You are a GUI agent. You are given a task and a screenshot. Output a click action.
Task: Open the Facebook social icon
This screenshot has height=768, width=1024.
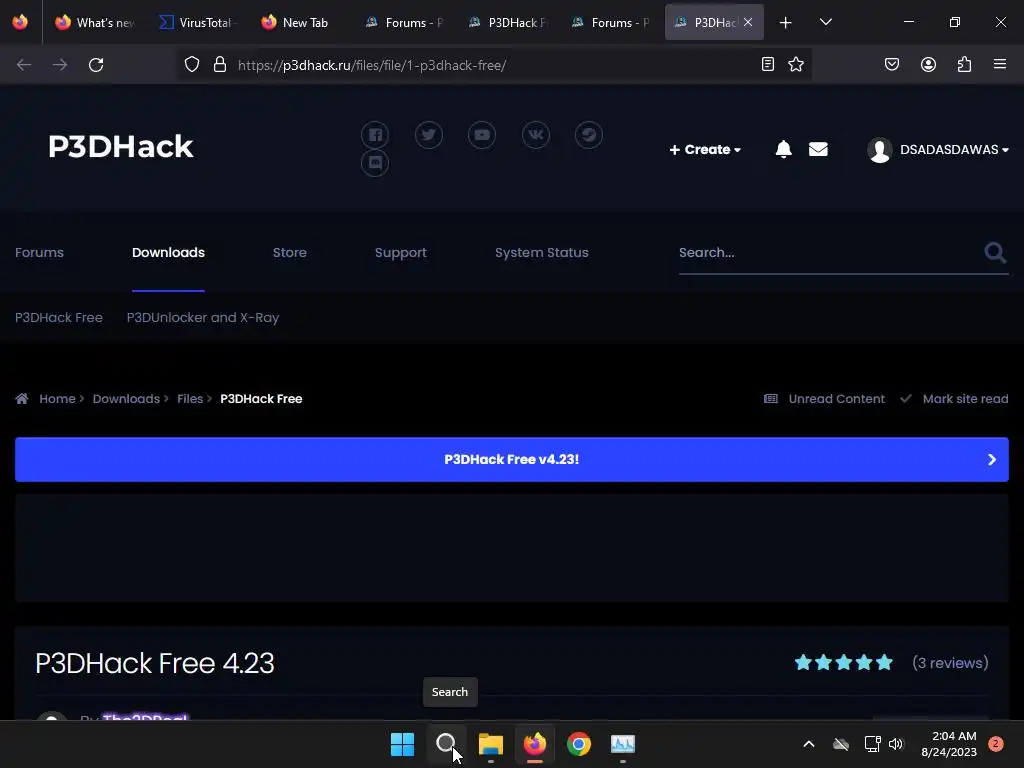tap(375, 135)
